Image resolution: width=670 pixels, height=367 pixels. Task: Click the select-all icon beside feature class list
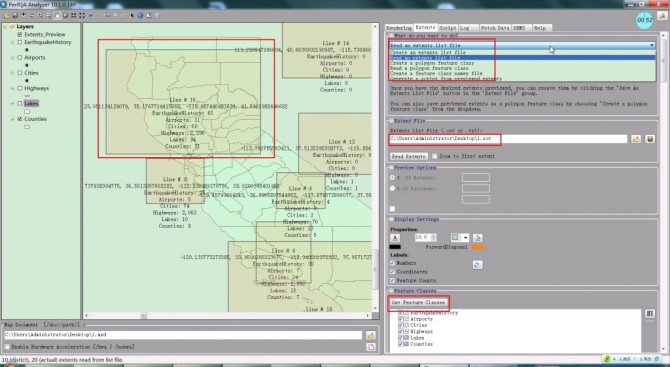click(650, 314)
